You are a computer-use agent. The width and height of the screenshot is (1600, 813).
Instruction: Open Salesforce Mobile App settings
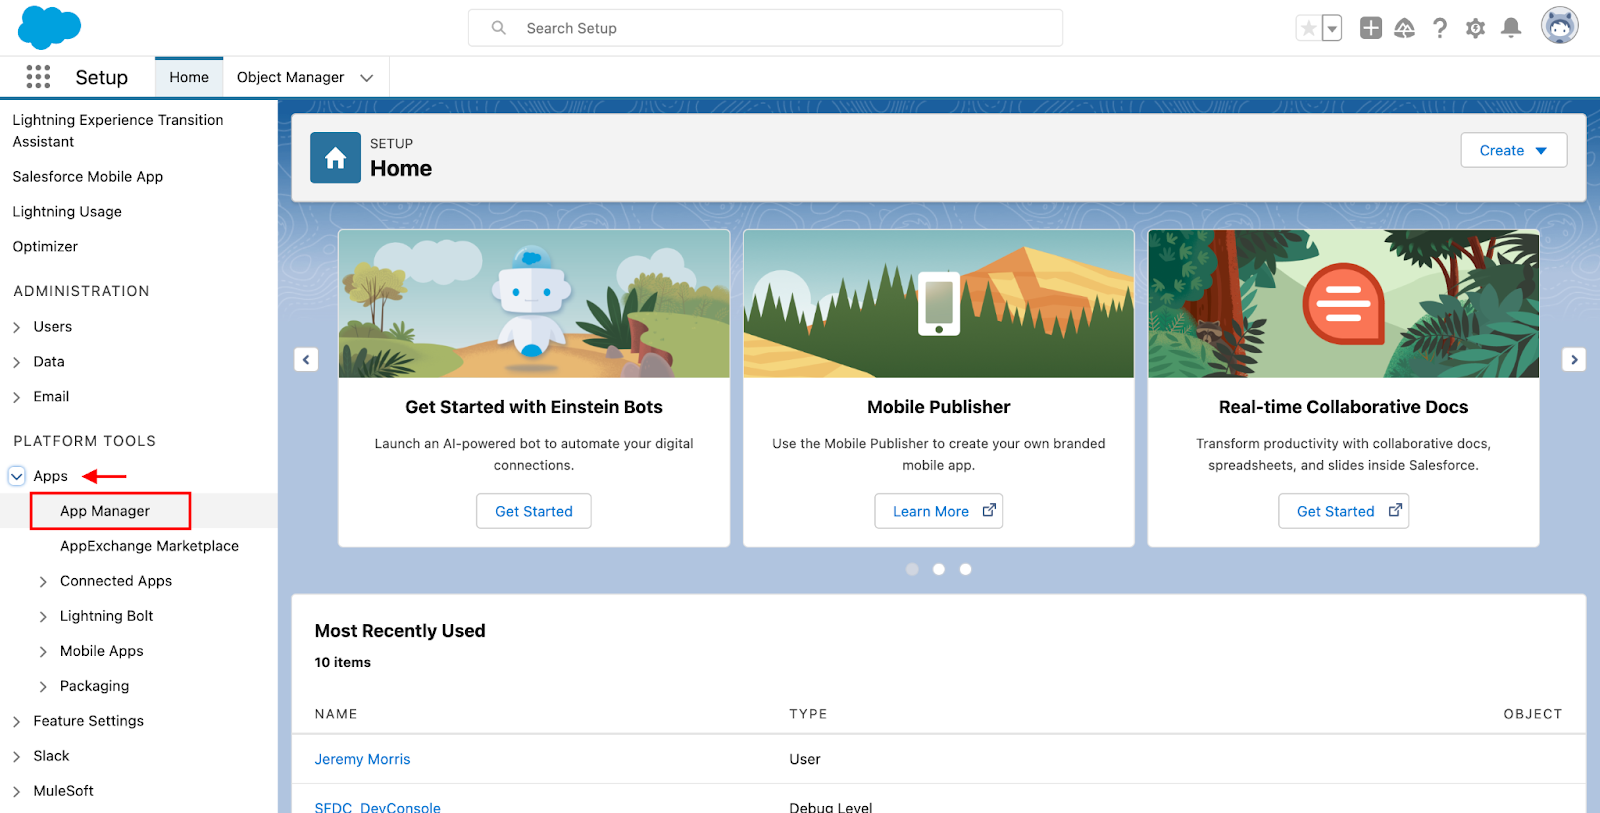(x=88, y=177)
